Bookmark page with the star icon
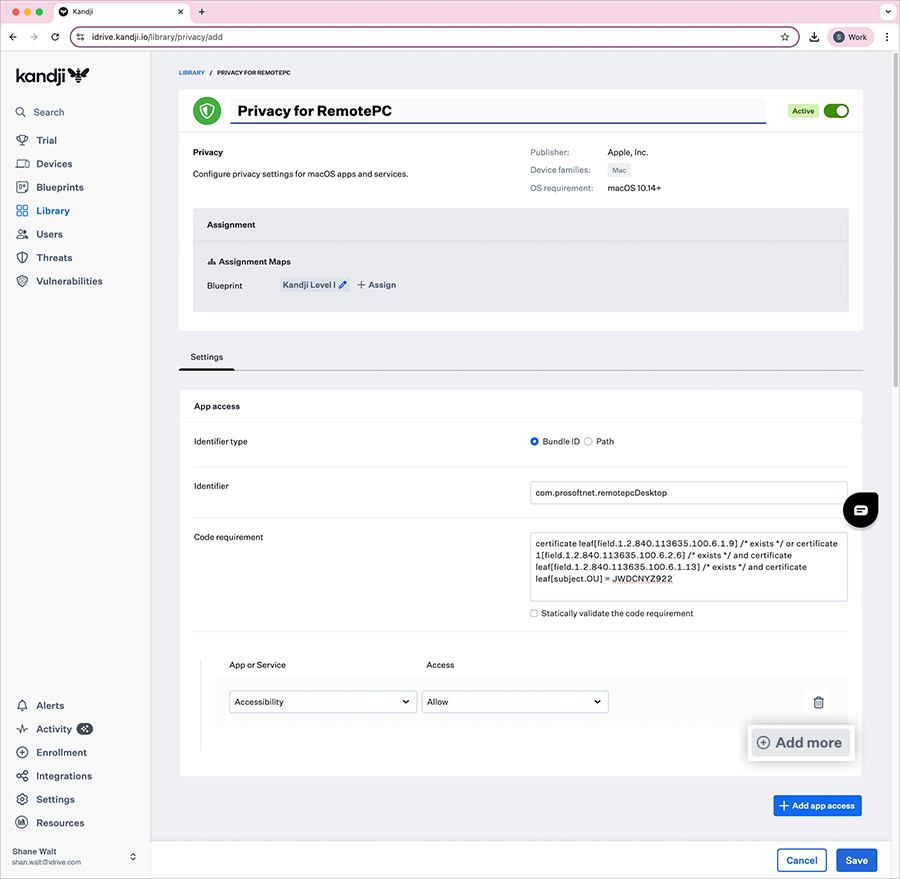Image resolution: width=900 pixels, height=879 pixels. tap(785, 37)
